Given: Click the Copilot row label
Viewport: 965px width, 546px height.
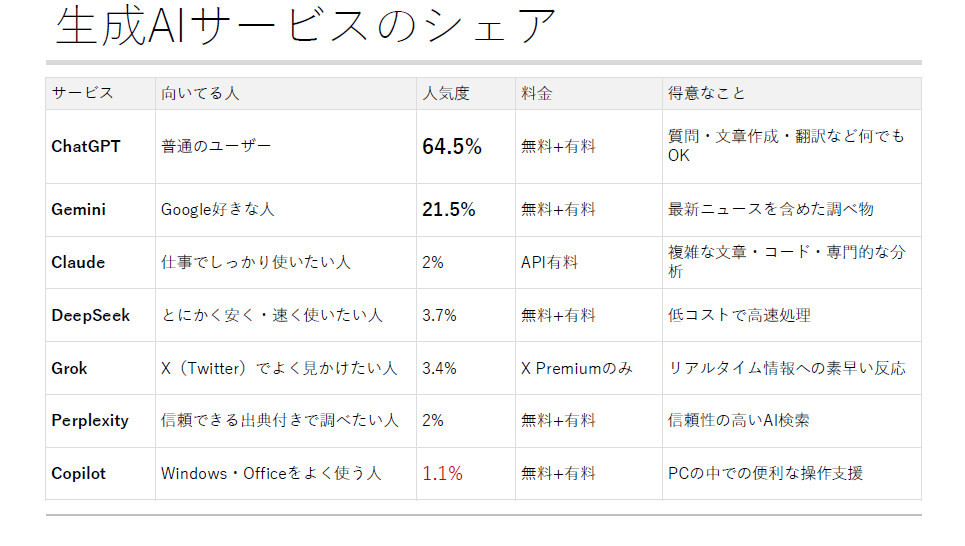Looking at the screenshot, I should pos(79,473).
